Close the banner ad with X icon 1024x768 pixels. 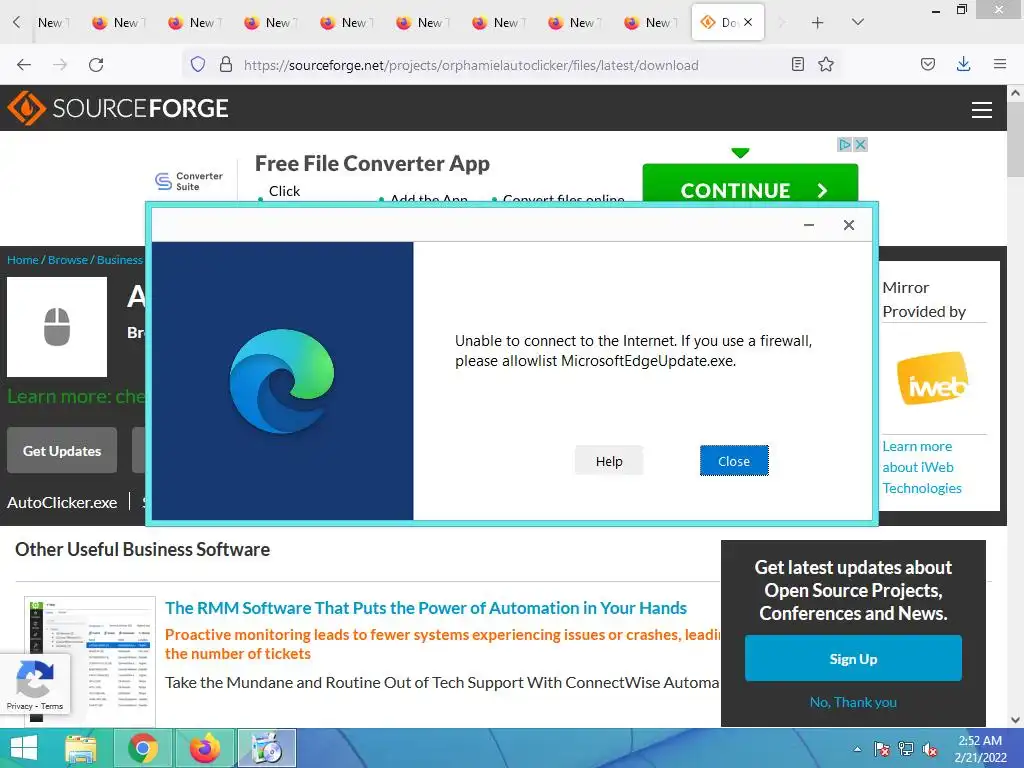[861, 144]
